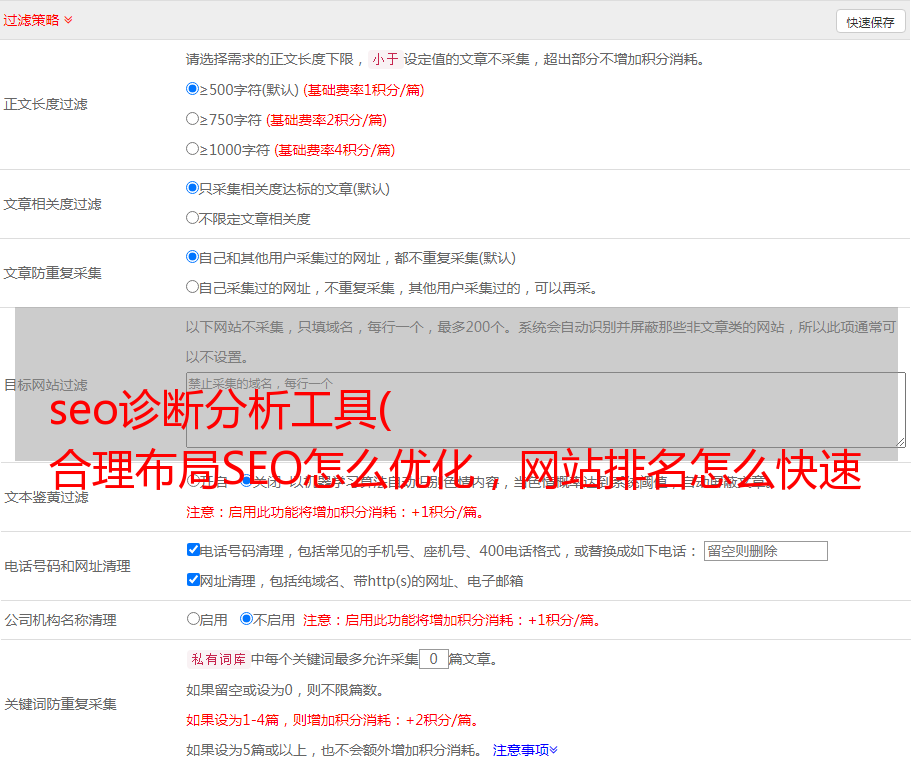Screen dimensions: 912x768
Task: Click the 私有词库 tag label
Action: [x=216, y=659]
